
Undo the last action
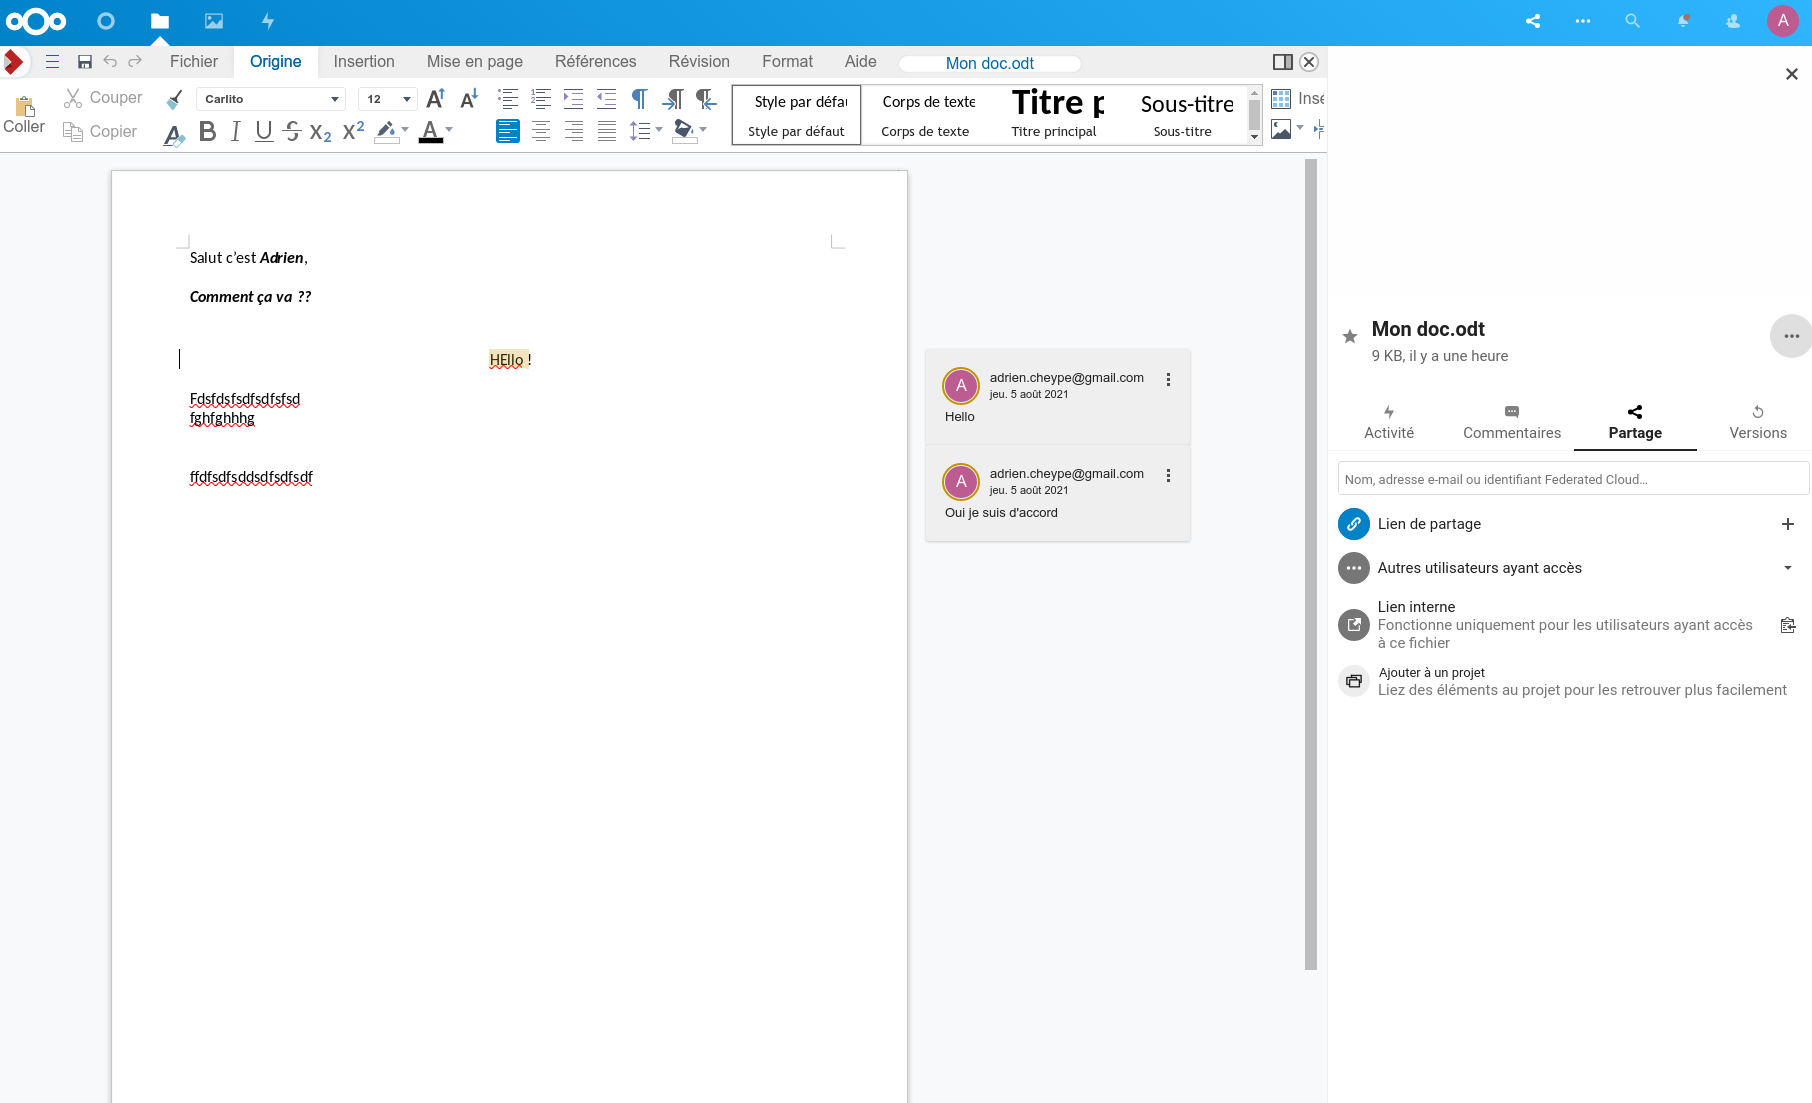(x=110, y=62)
